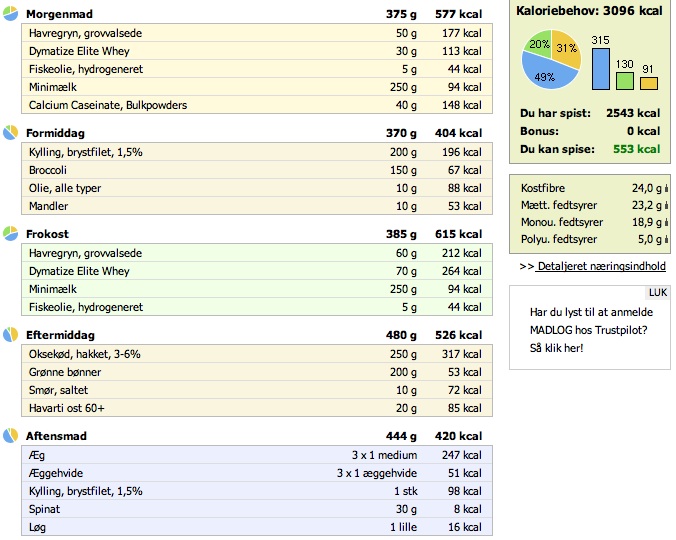Click the blue 315 bar in chart

[x=601, y=69]
